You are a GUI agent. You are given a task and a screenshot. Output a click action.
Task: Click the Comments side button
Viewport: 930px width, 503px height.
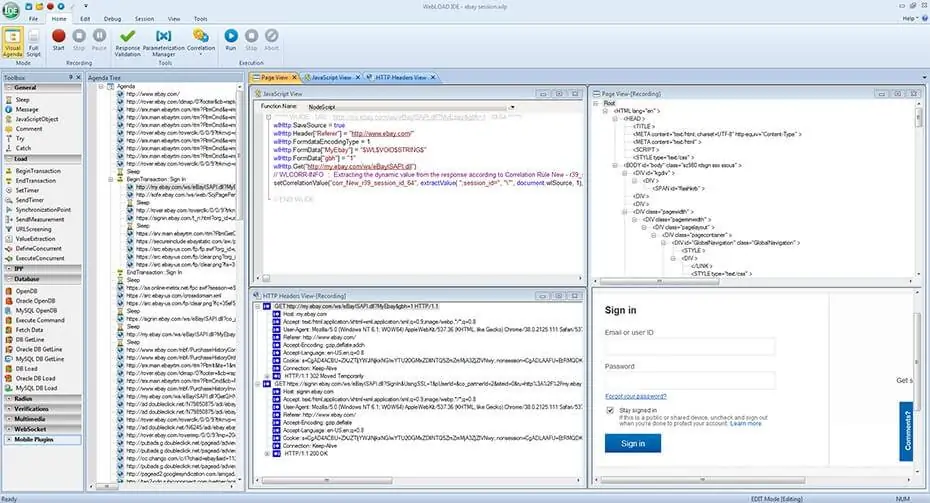[906, 431]
